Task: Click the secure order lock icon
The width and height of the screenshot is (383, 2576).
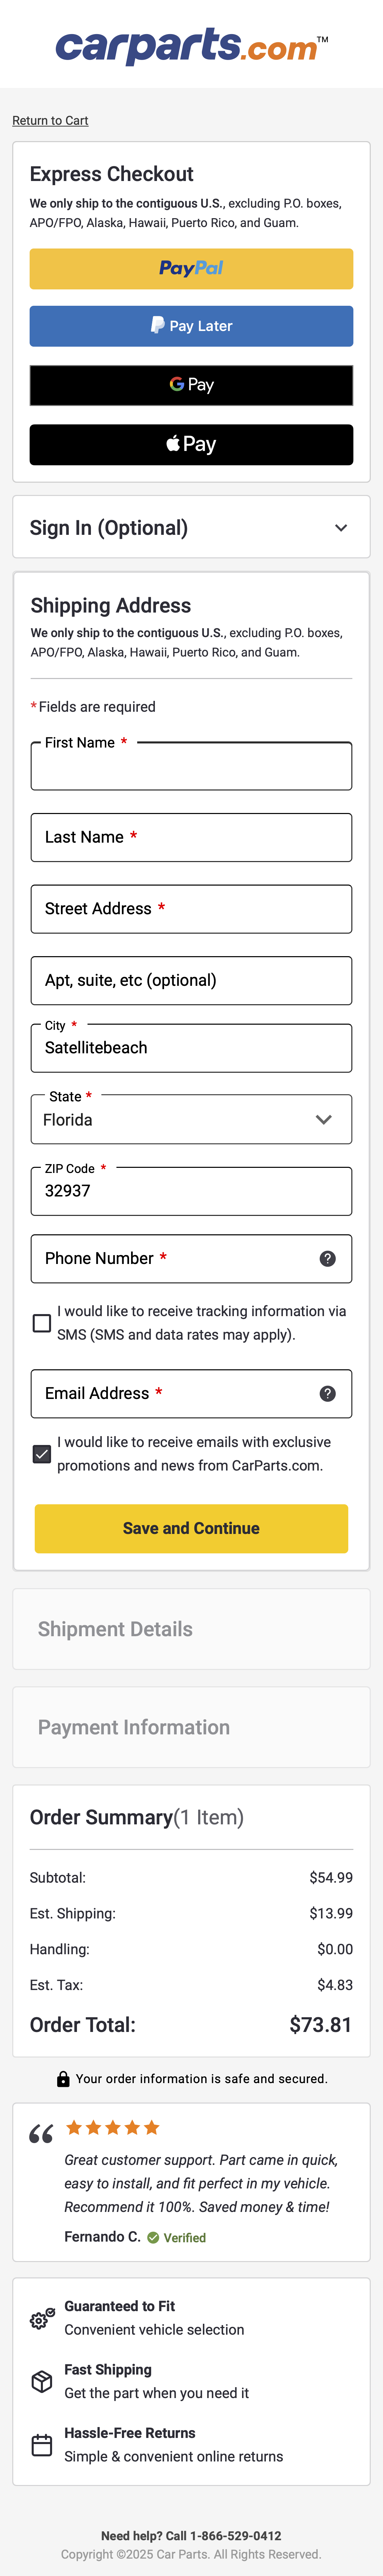Action: pyautogui.click(x=63, y=2079)
